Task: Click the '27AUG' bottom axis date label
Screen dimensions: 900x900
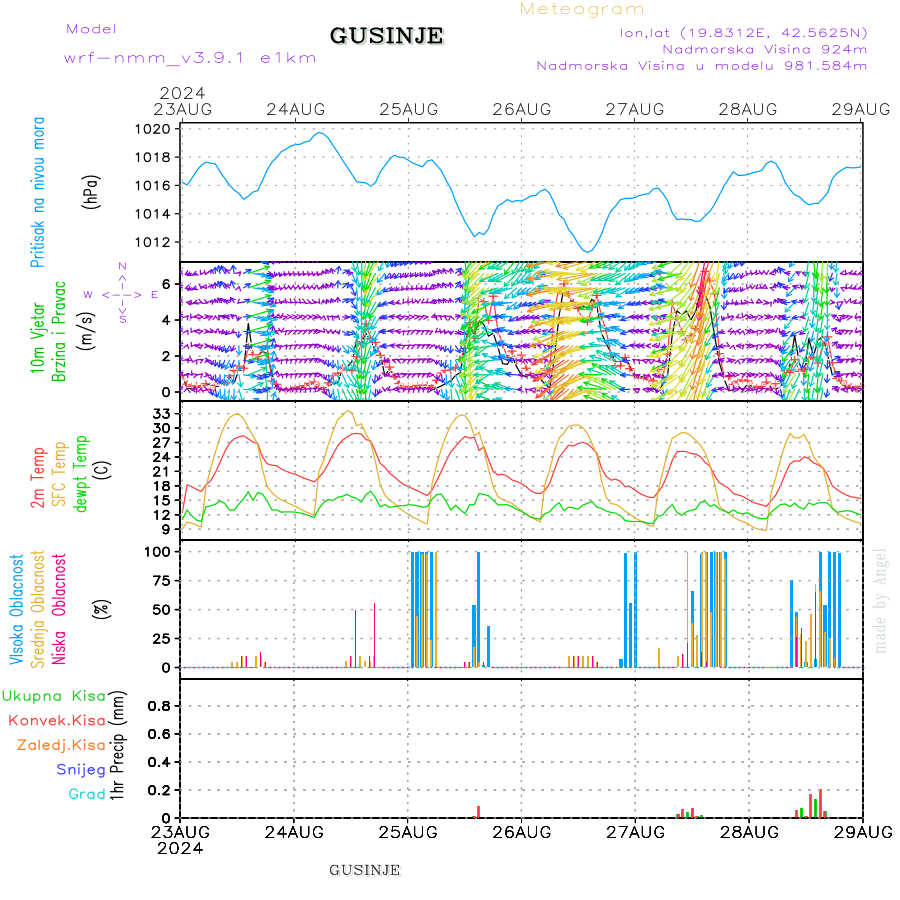Action: tap(635, 832)
